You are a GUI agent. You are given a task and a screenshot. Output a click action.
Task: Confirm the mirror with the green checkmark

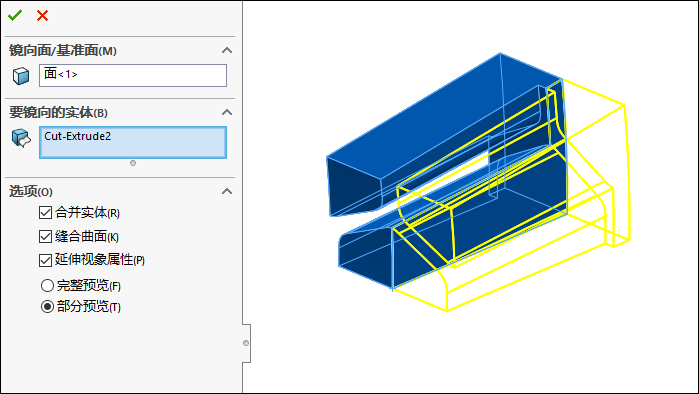[15, 16]
